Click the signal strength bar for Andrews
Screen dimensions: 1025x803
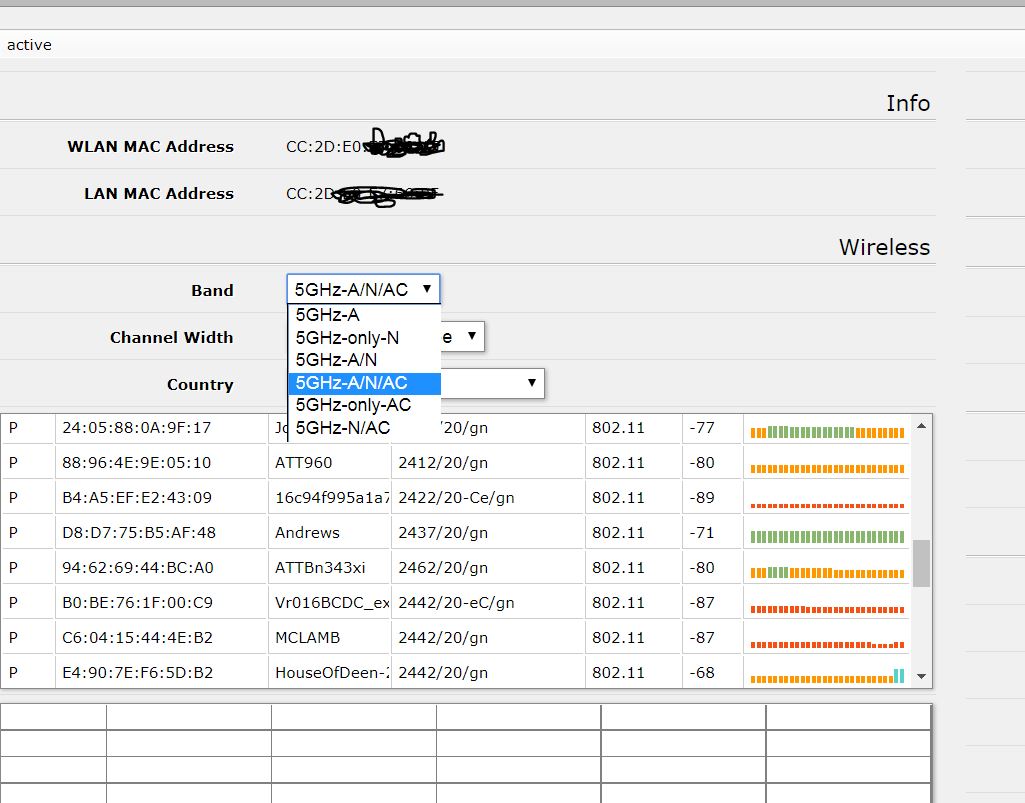[x=825, y=531]
